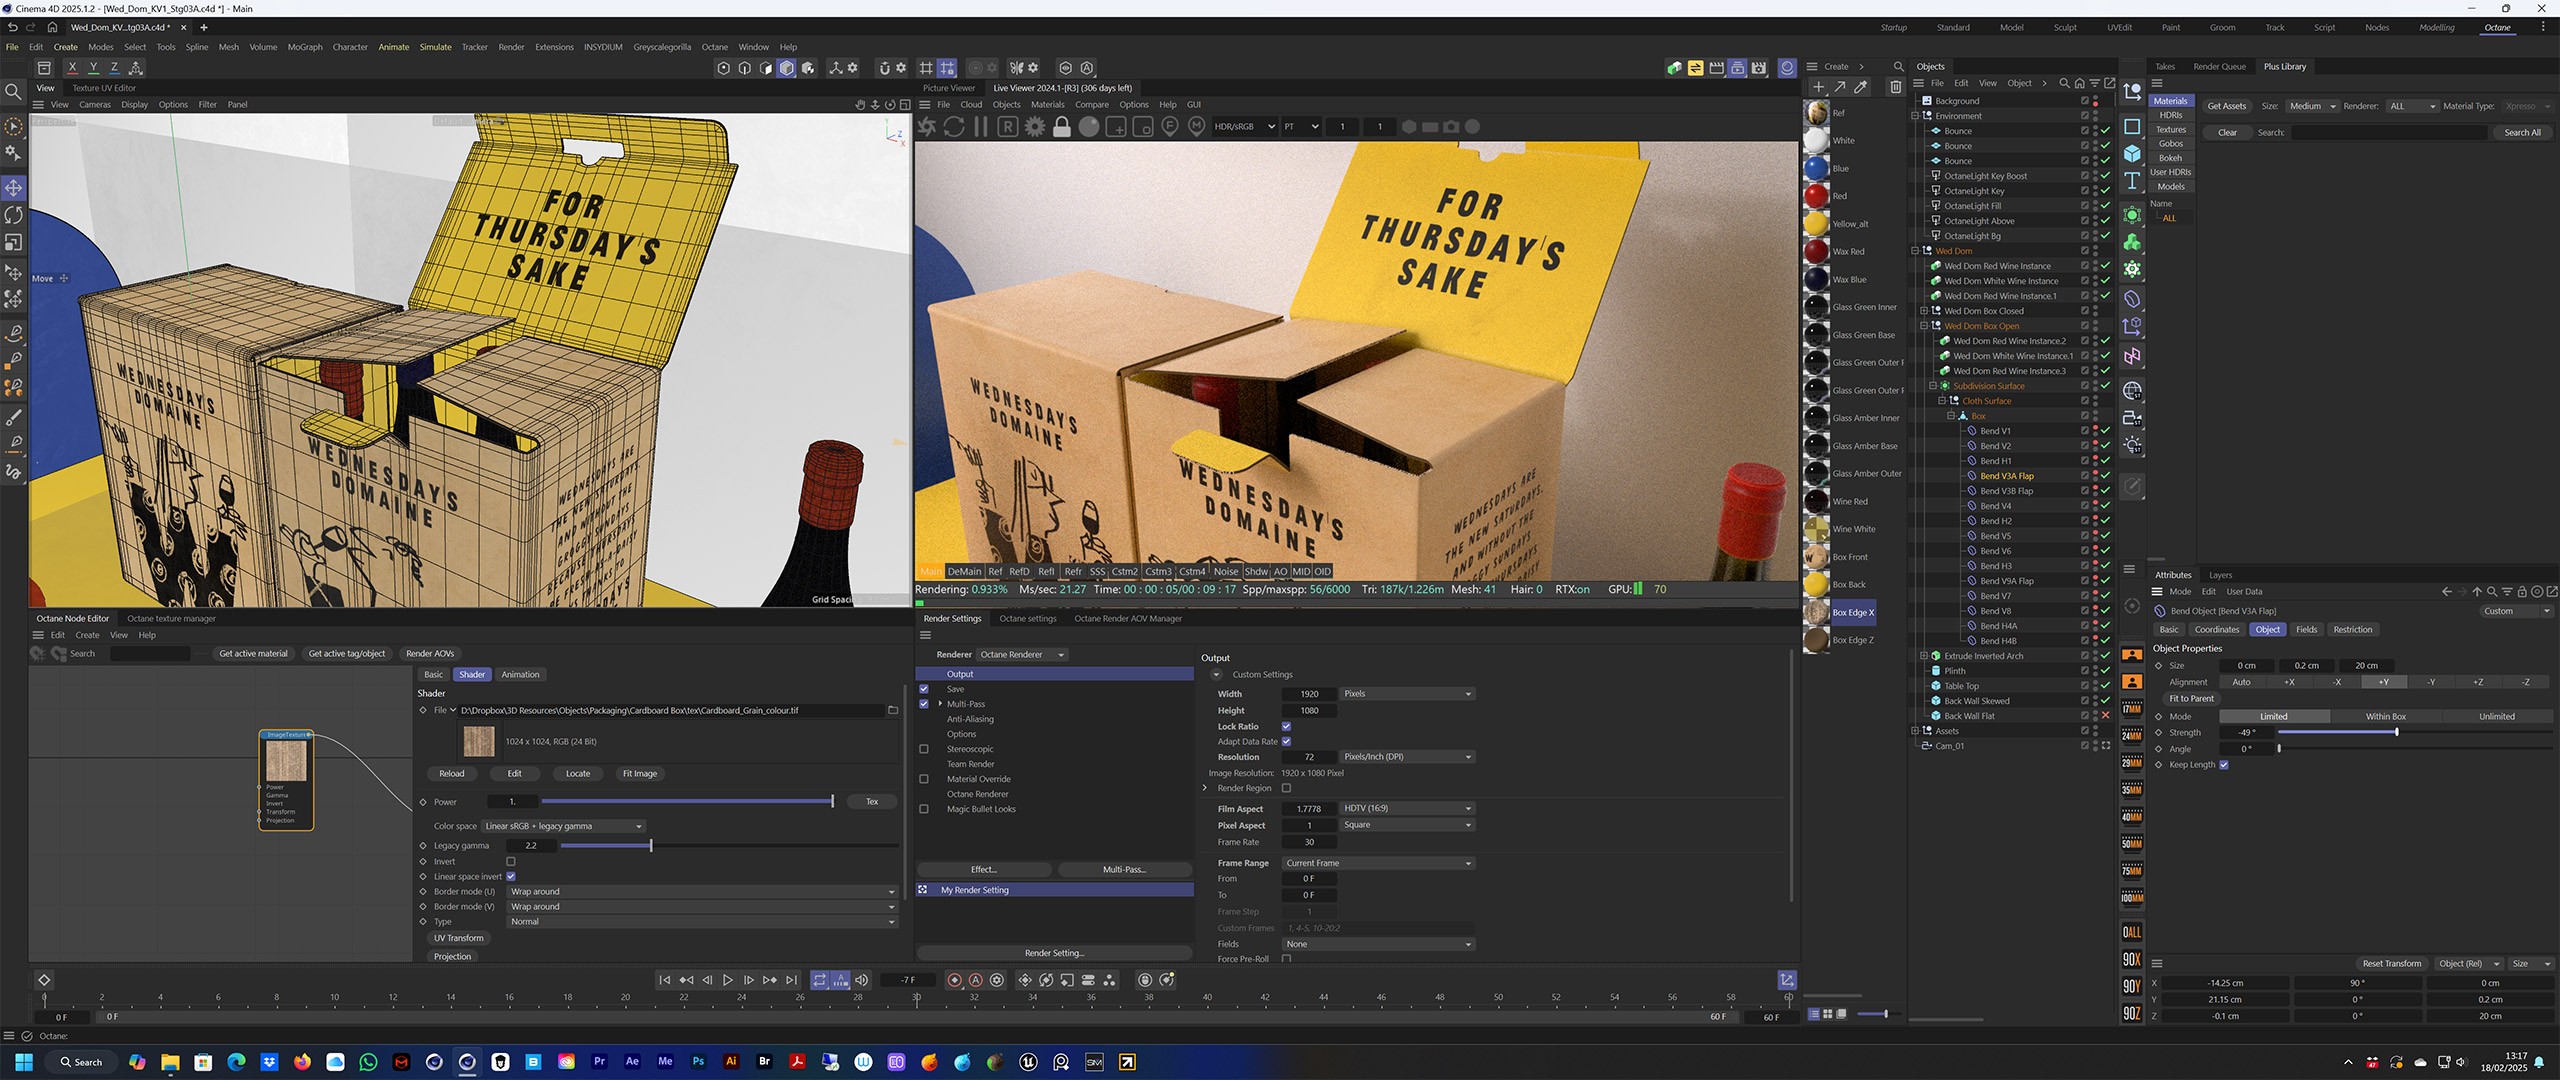This screenshot has height=1080, width=2560.
Task: Toggle the Keep Length checkbox
Action: 2224,765
